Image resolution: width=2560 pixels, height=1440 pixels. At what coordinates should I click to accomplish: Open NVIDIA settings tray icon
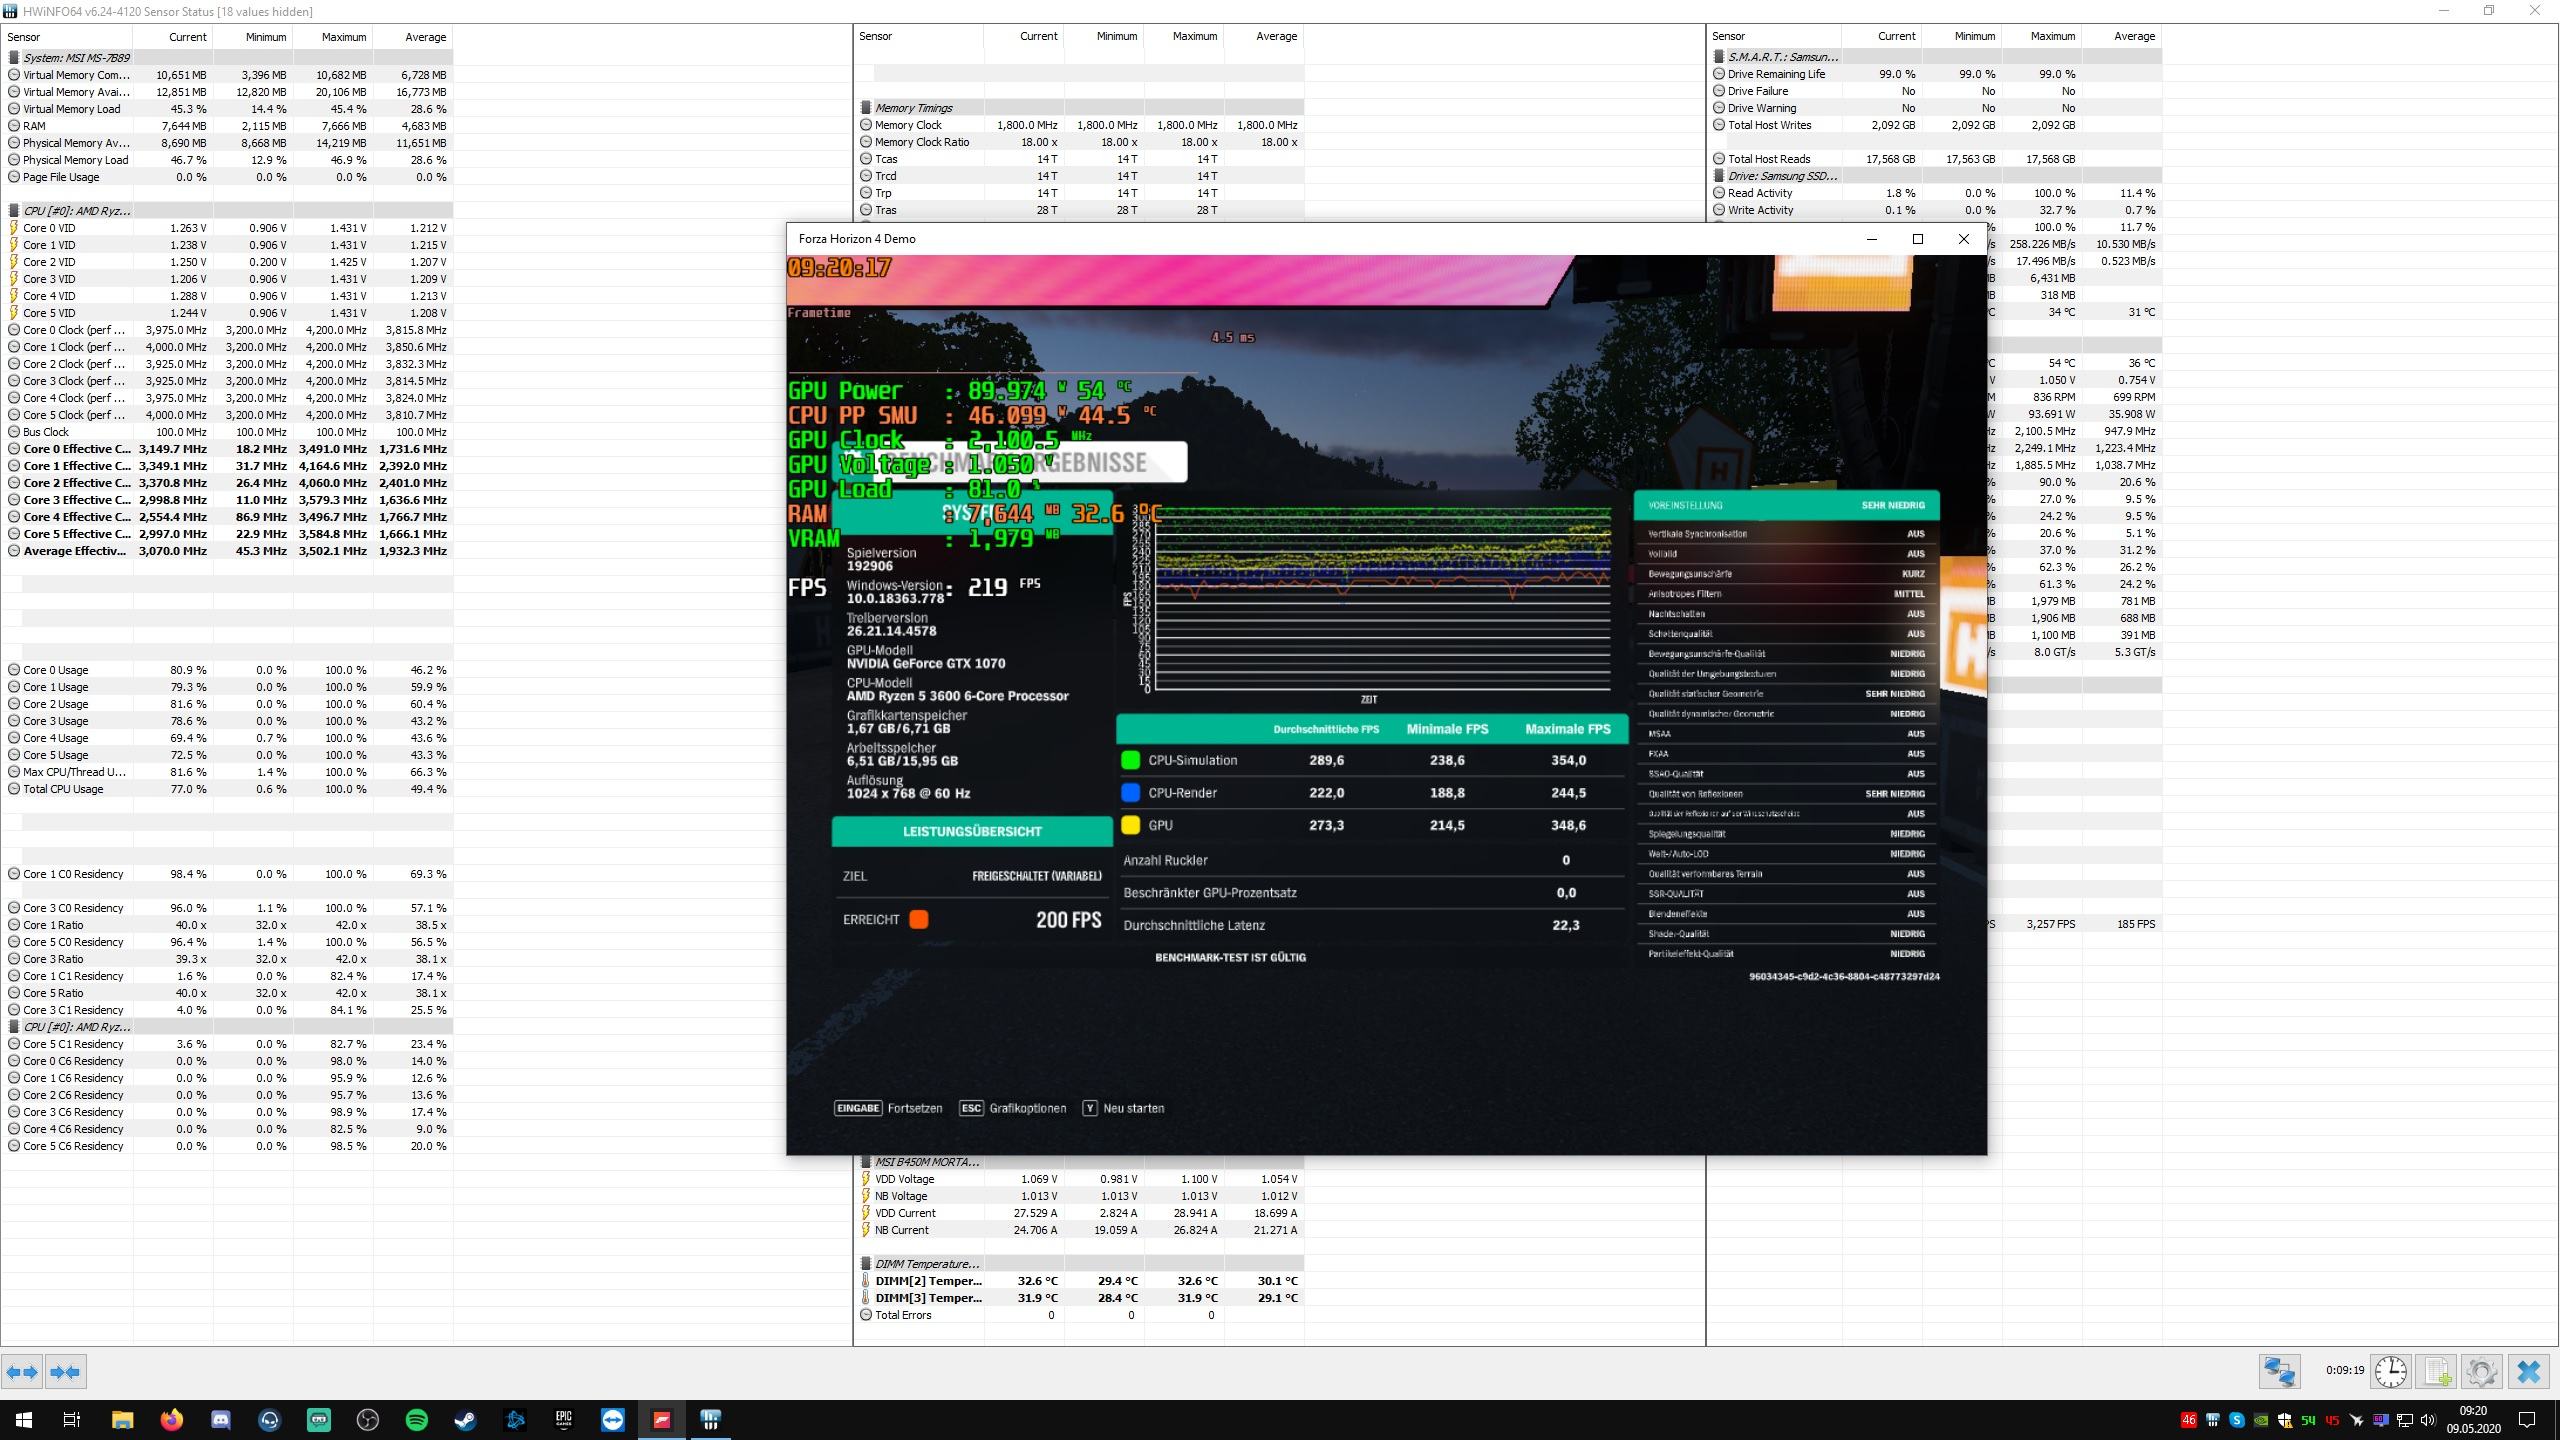tap(2260, 1420)
